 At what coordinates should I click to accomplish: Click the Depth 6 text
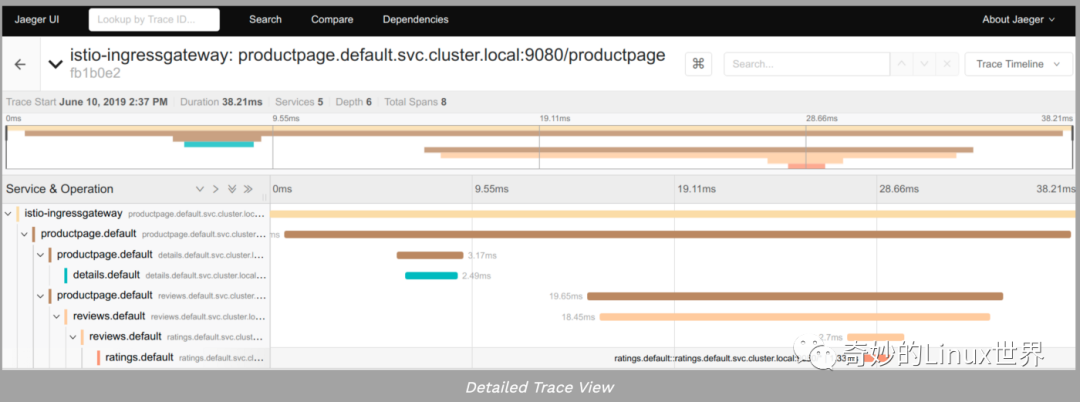tap(354, 102)
